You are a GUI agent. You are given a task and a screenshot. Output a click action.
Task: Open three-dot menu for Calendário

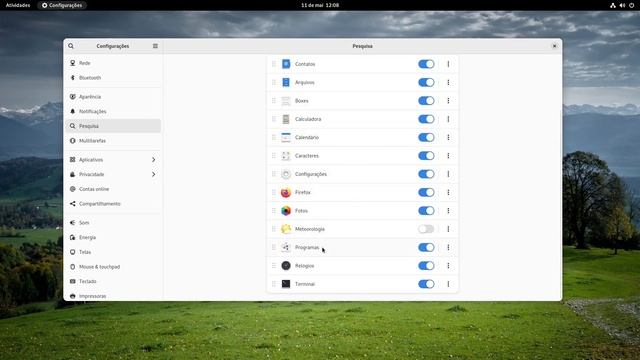(448, 138)
